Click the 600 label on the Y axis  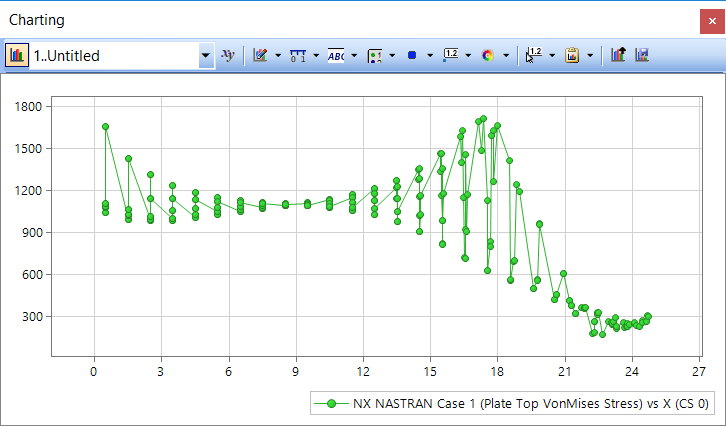coord(31,275)
